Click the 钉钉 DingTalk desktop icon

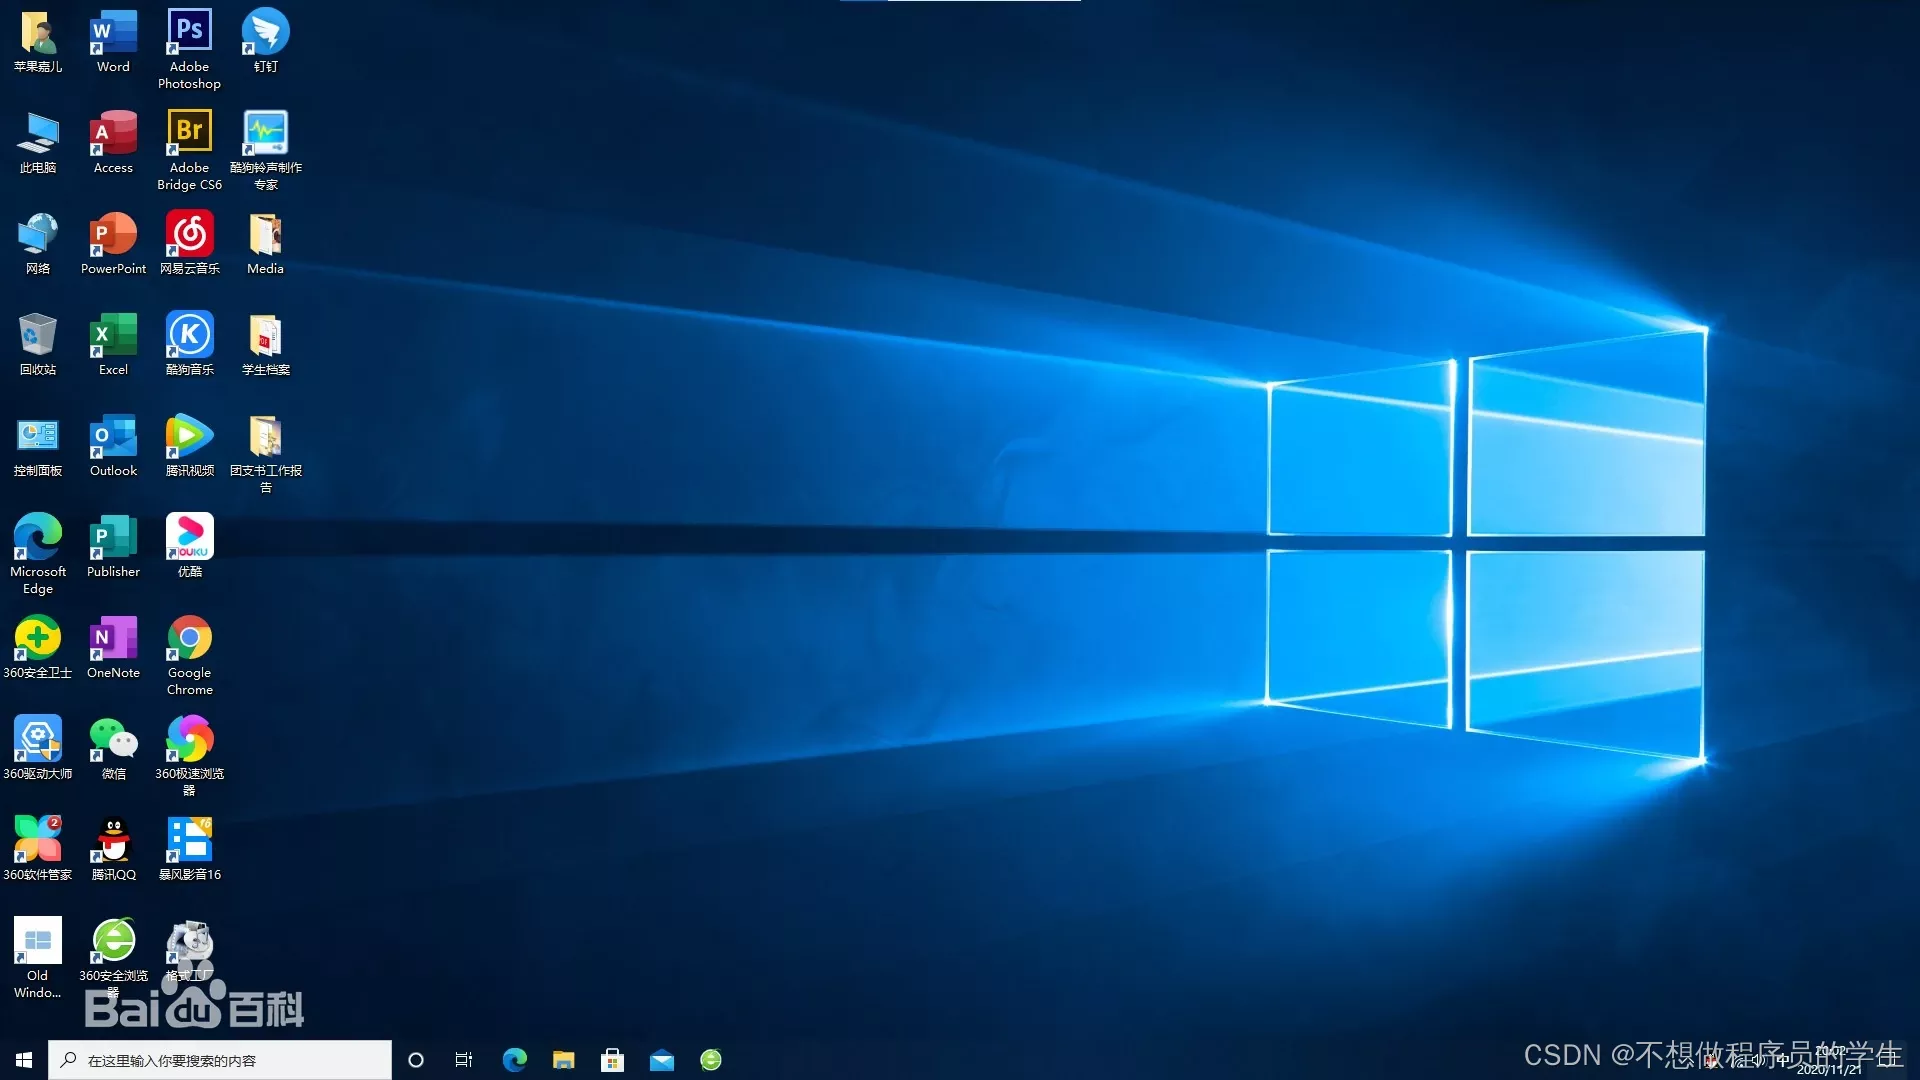point(265,33)
